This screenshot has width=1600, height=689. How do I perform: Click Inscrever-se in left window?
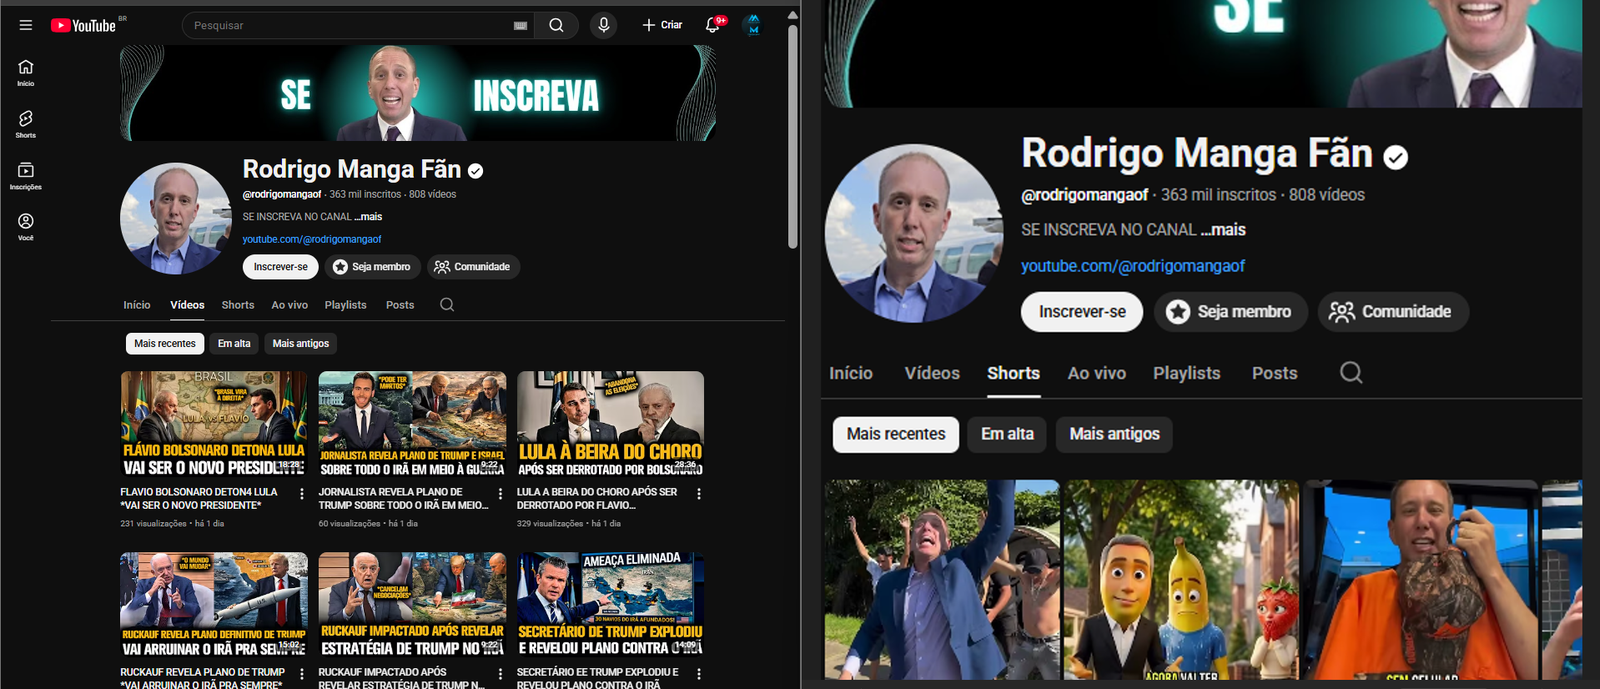281,267
